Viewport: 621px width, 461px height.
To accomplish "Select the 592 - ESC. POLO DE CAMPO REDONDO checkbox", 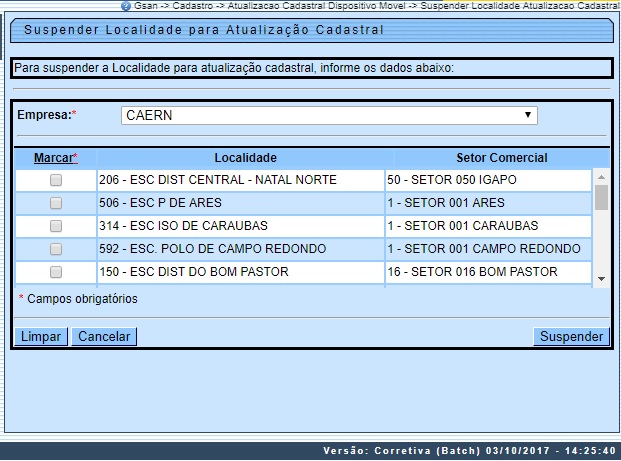I will point(56,249).
